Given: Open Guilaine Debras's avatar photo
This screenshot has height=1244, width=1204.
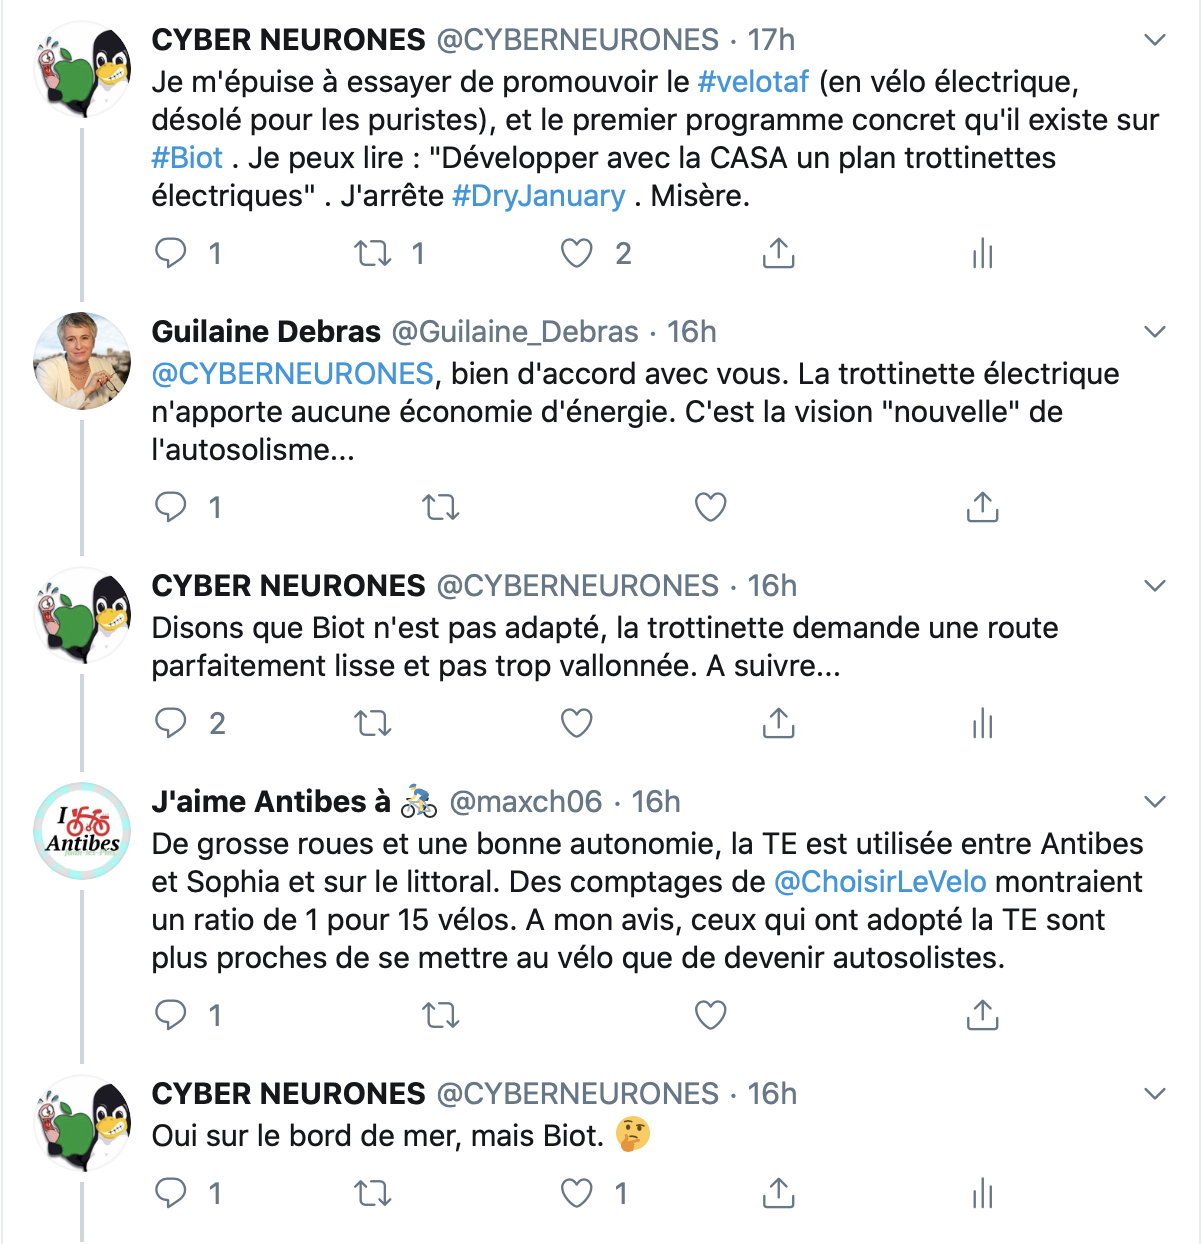Looking at the screenshot, I should [82, 361].
